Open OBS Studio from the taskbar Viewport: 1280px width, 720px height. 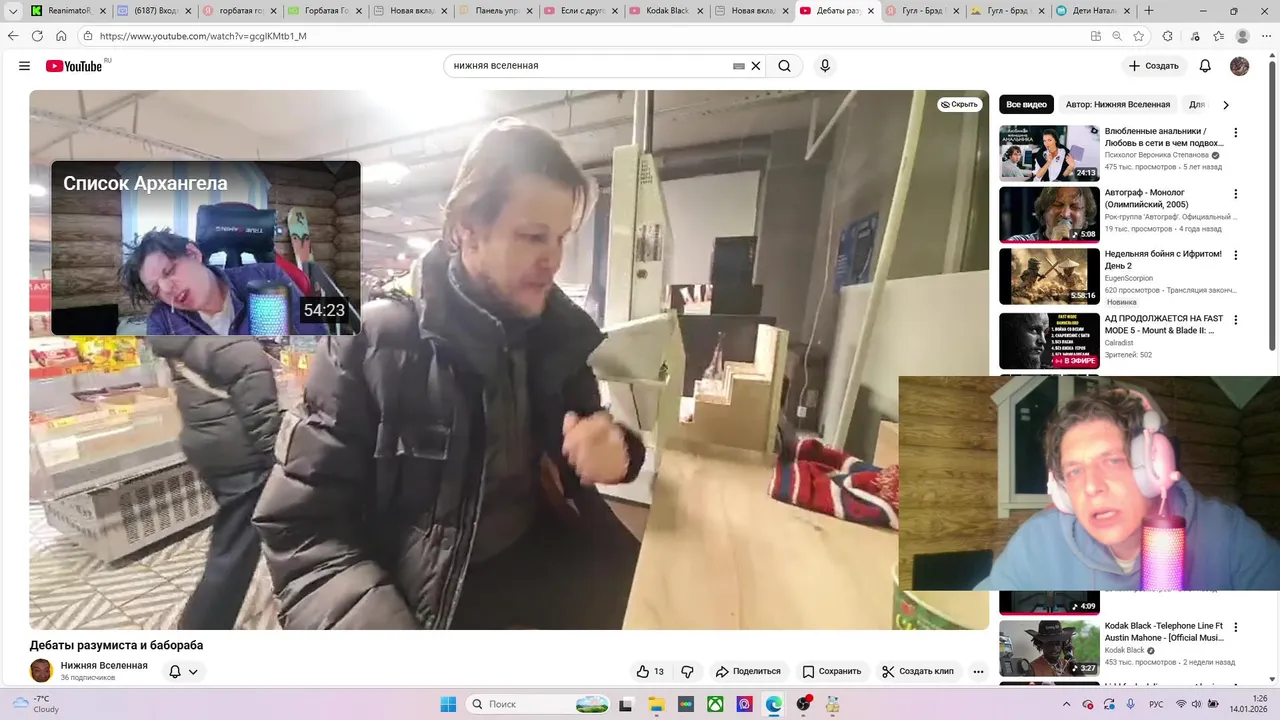coord(803,704)
